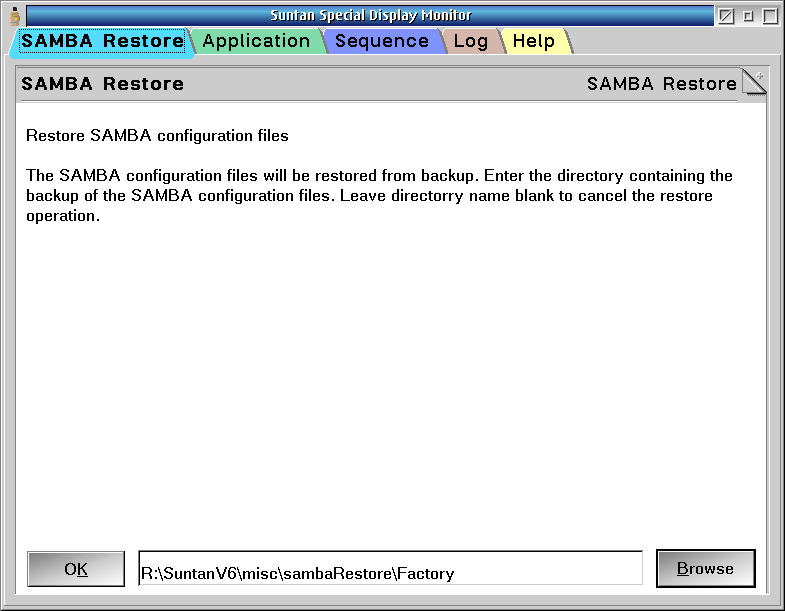This screenshot has height=611, width=785.
Task: Open the Sequence tab
Action: click(x=382, y=42)
